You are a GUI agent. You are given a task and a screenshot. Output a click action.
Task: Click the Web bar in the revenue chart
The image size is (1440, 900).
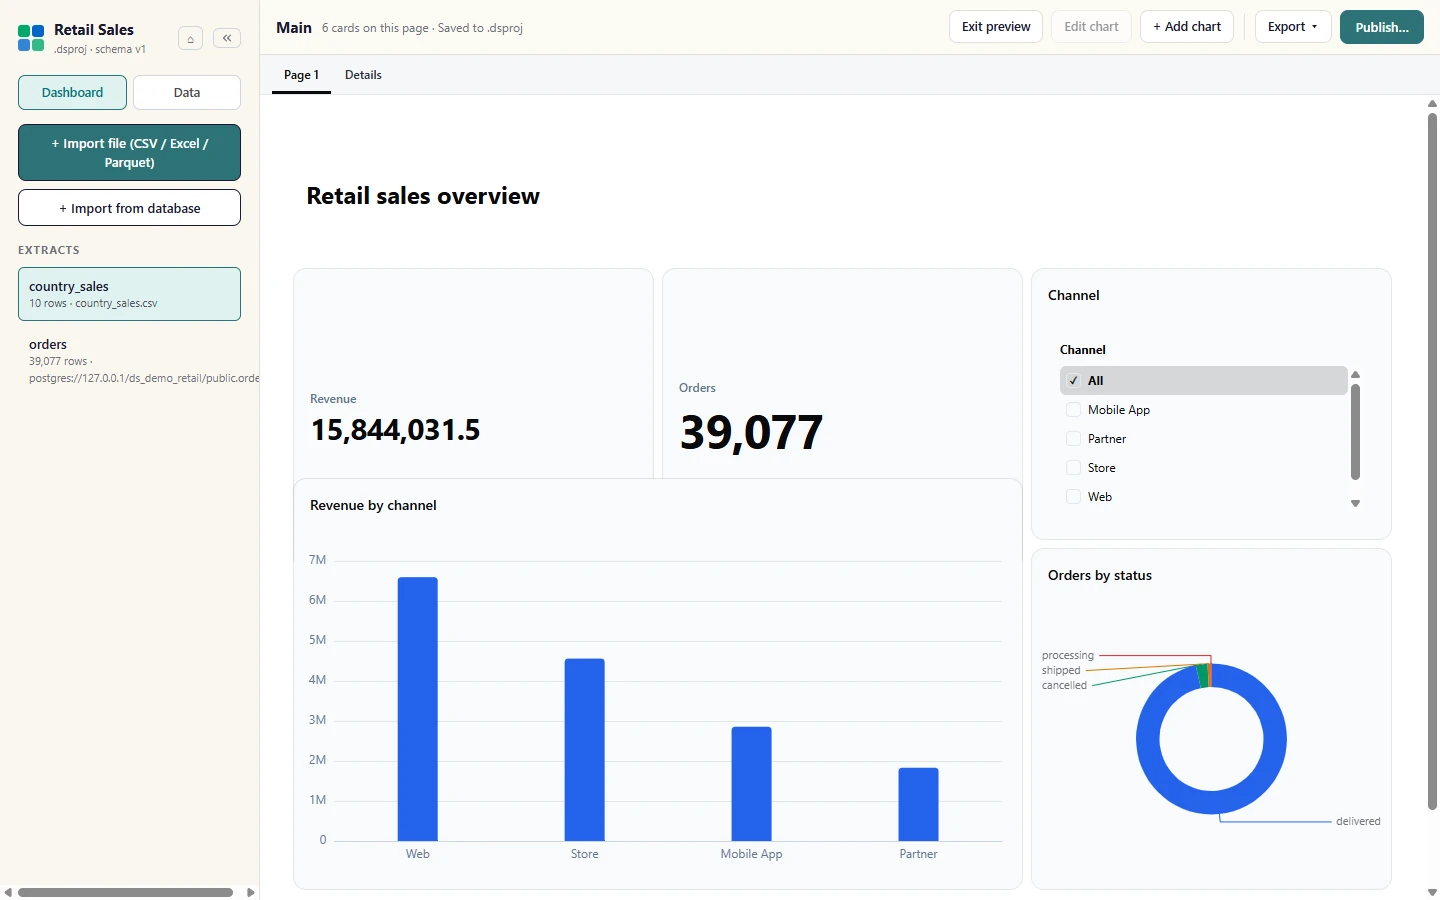click(418, 709)
